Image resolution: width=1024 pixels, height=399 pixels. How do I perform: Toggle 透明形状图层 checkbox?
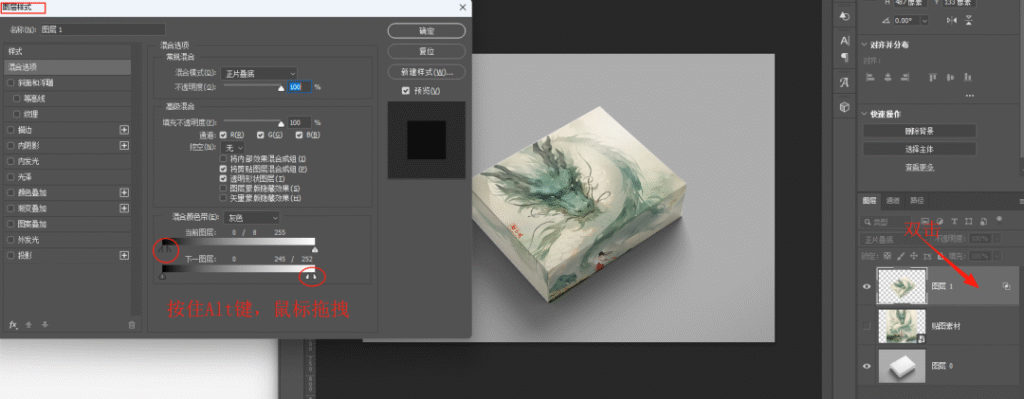223,178
